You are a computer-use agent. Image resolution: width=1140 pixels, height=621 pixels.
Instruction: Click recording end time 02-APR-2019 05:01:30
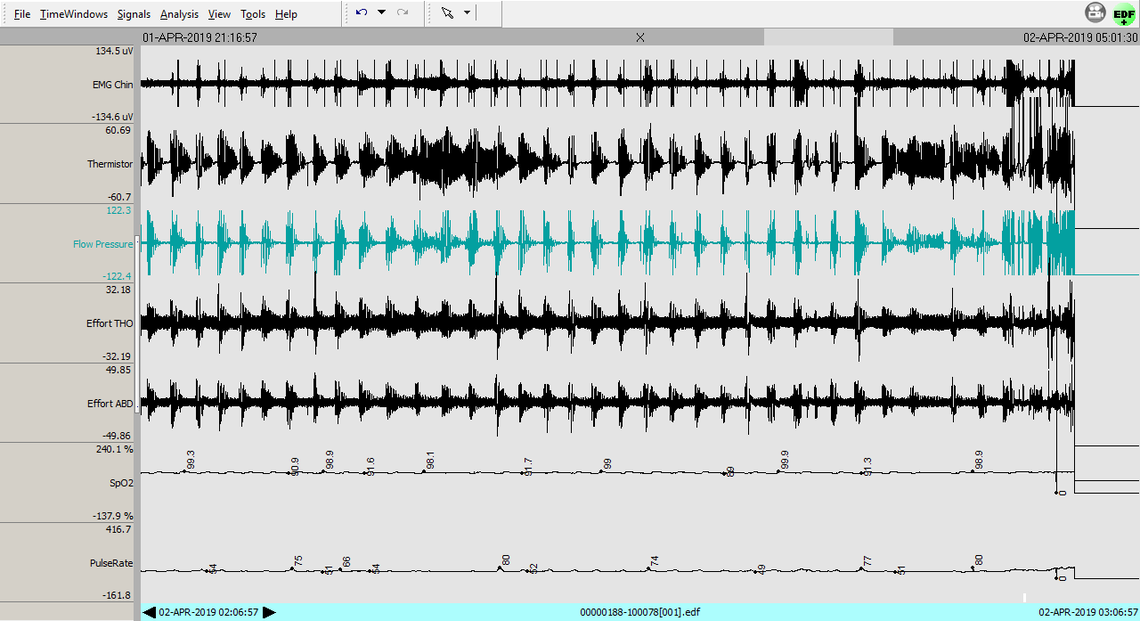coord(1080,37)
